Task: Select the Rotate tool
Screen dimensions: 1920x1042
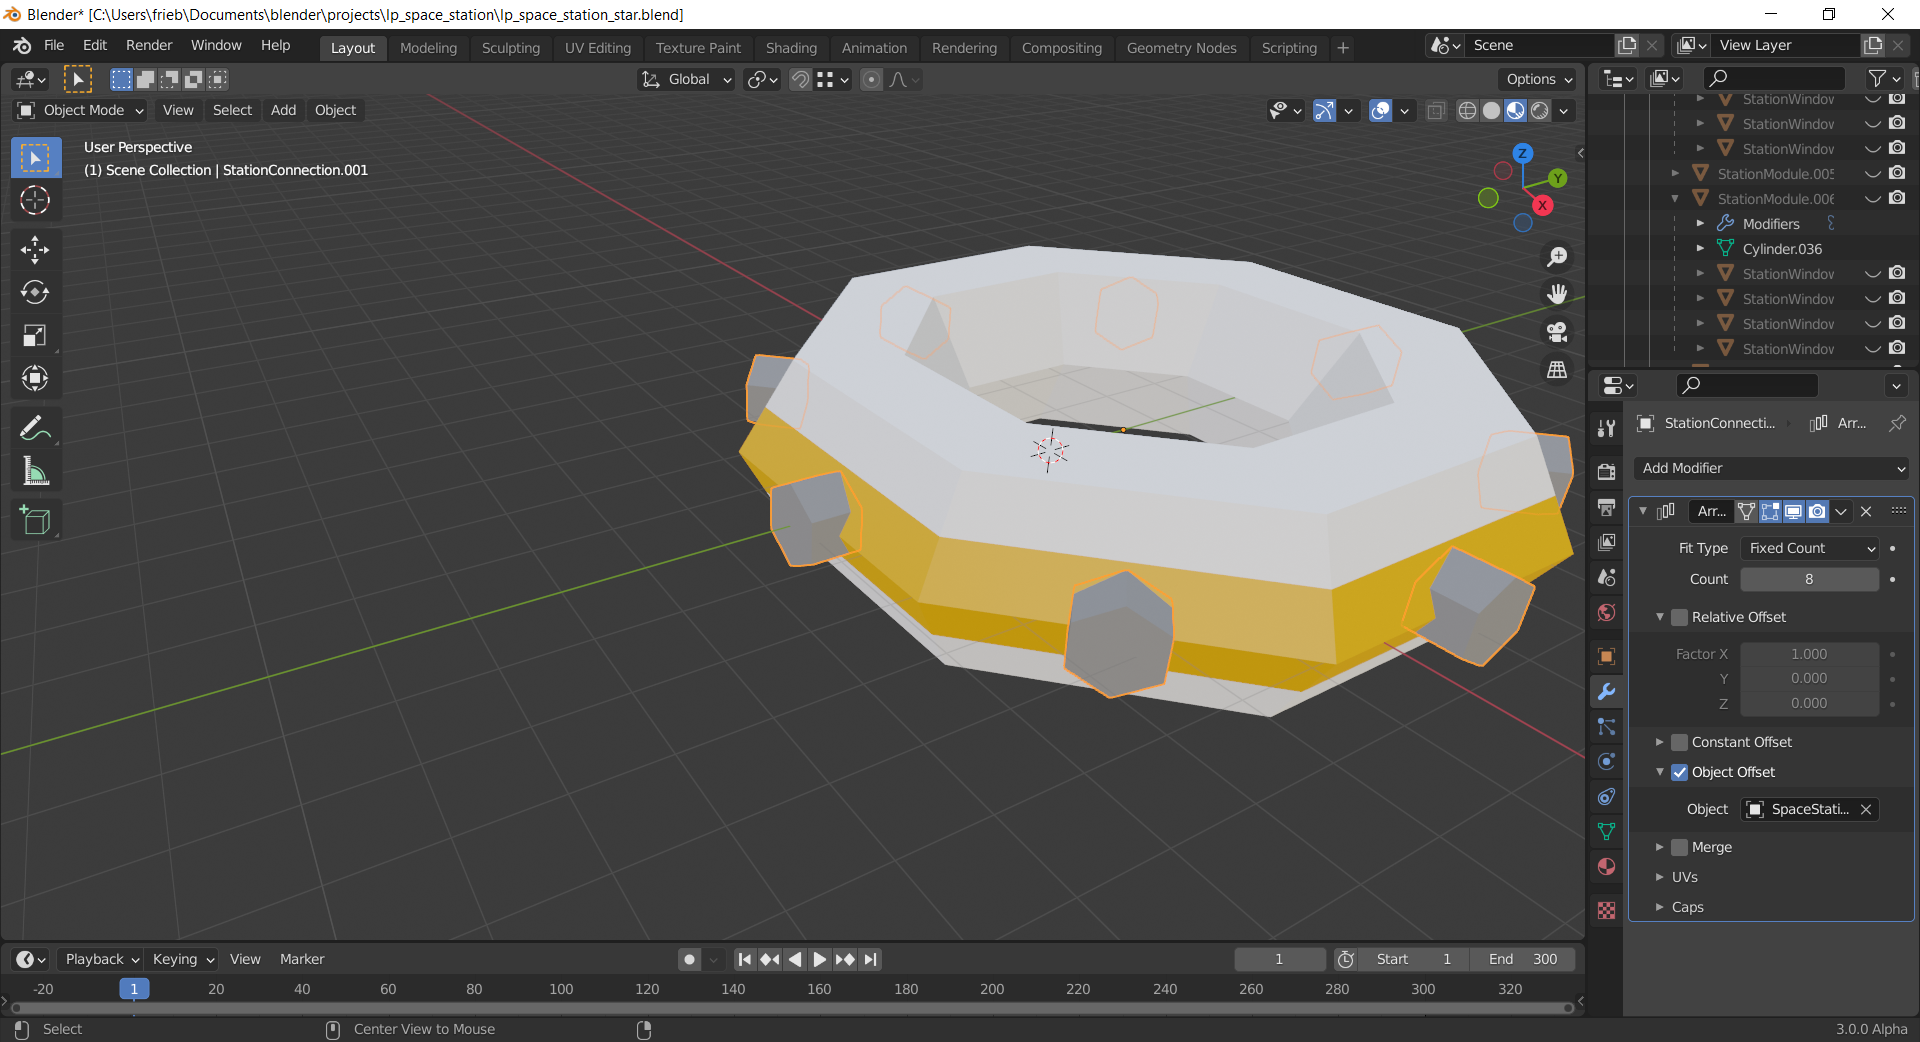Action: click(35, 293)
